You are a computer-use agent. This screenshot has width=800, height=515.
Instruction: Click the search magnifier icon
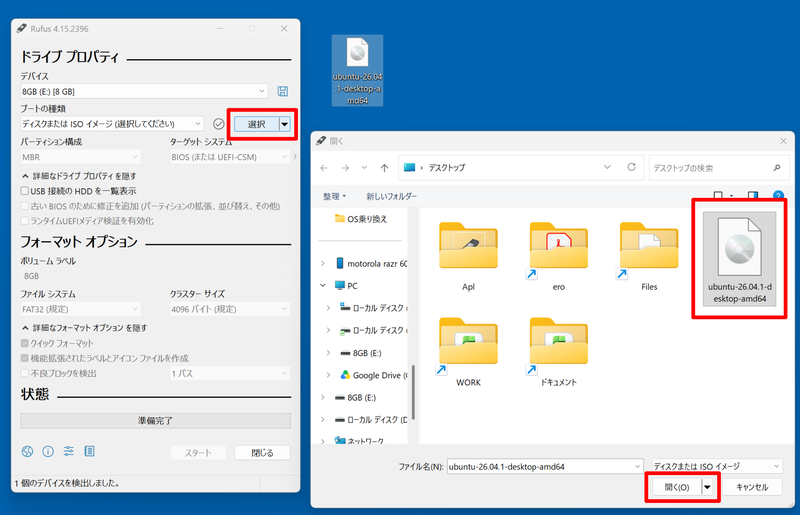(777, 167)
